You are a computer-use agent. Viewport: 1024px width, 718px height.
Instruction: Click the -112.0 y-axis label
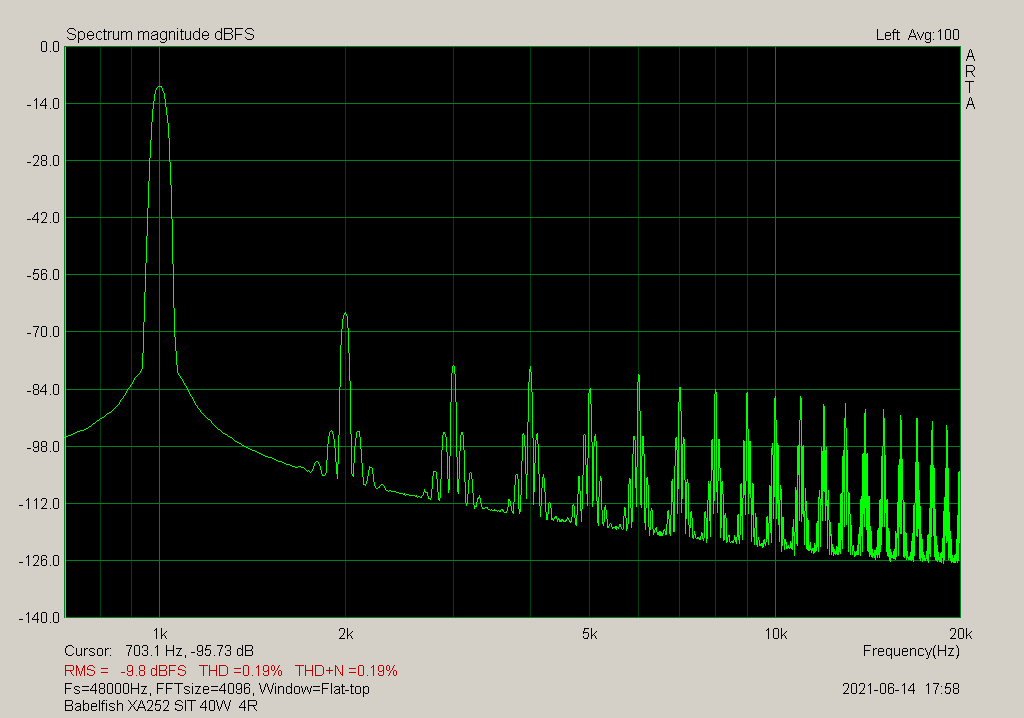coord(39,504)
